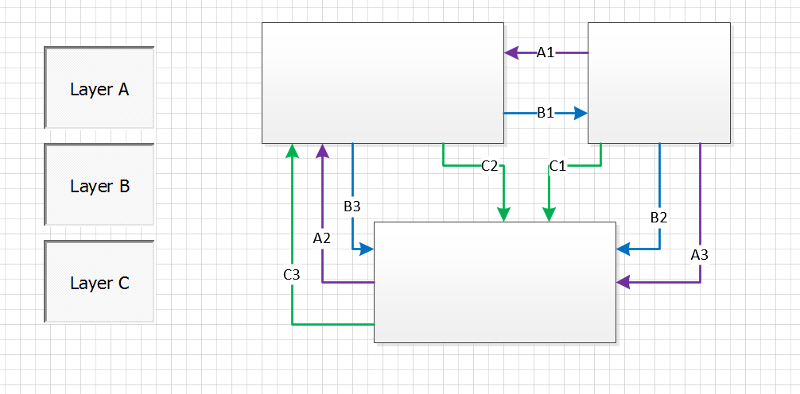
Task: Click the C3 green arrowhead under top-left box
Action: click(292, 151)
